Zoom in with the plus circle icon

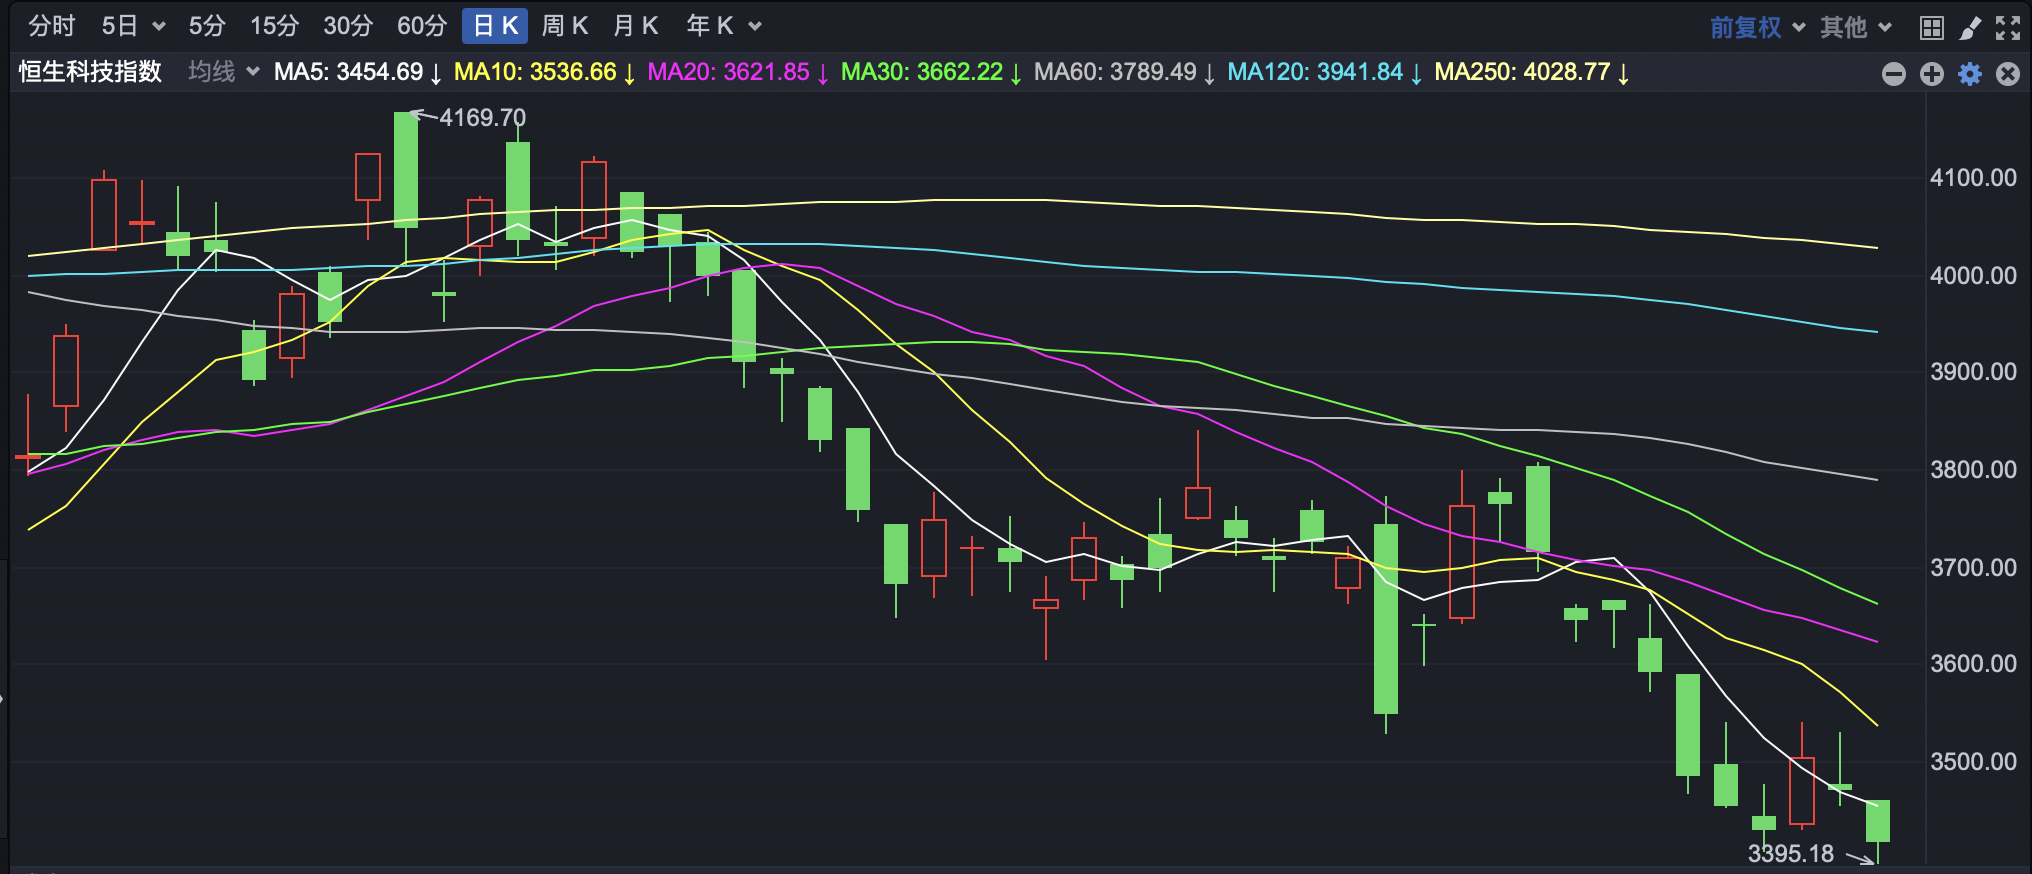pos(1932,73)
